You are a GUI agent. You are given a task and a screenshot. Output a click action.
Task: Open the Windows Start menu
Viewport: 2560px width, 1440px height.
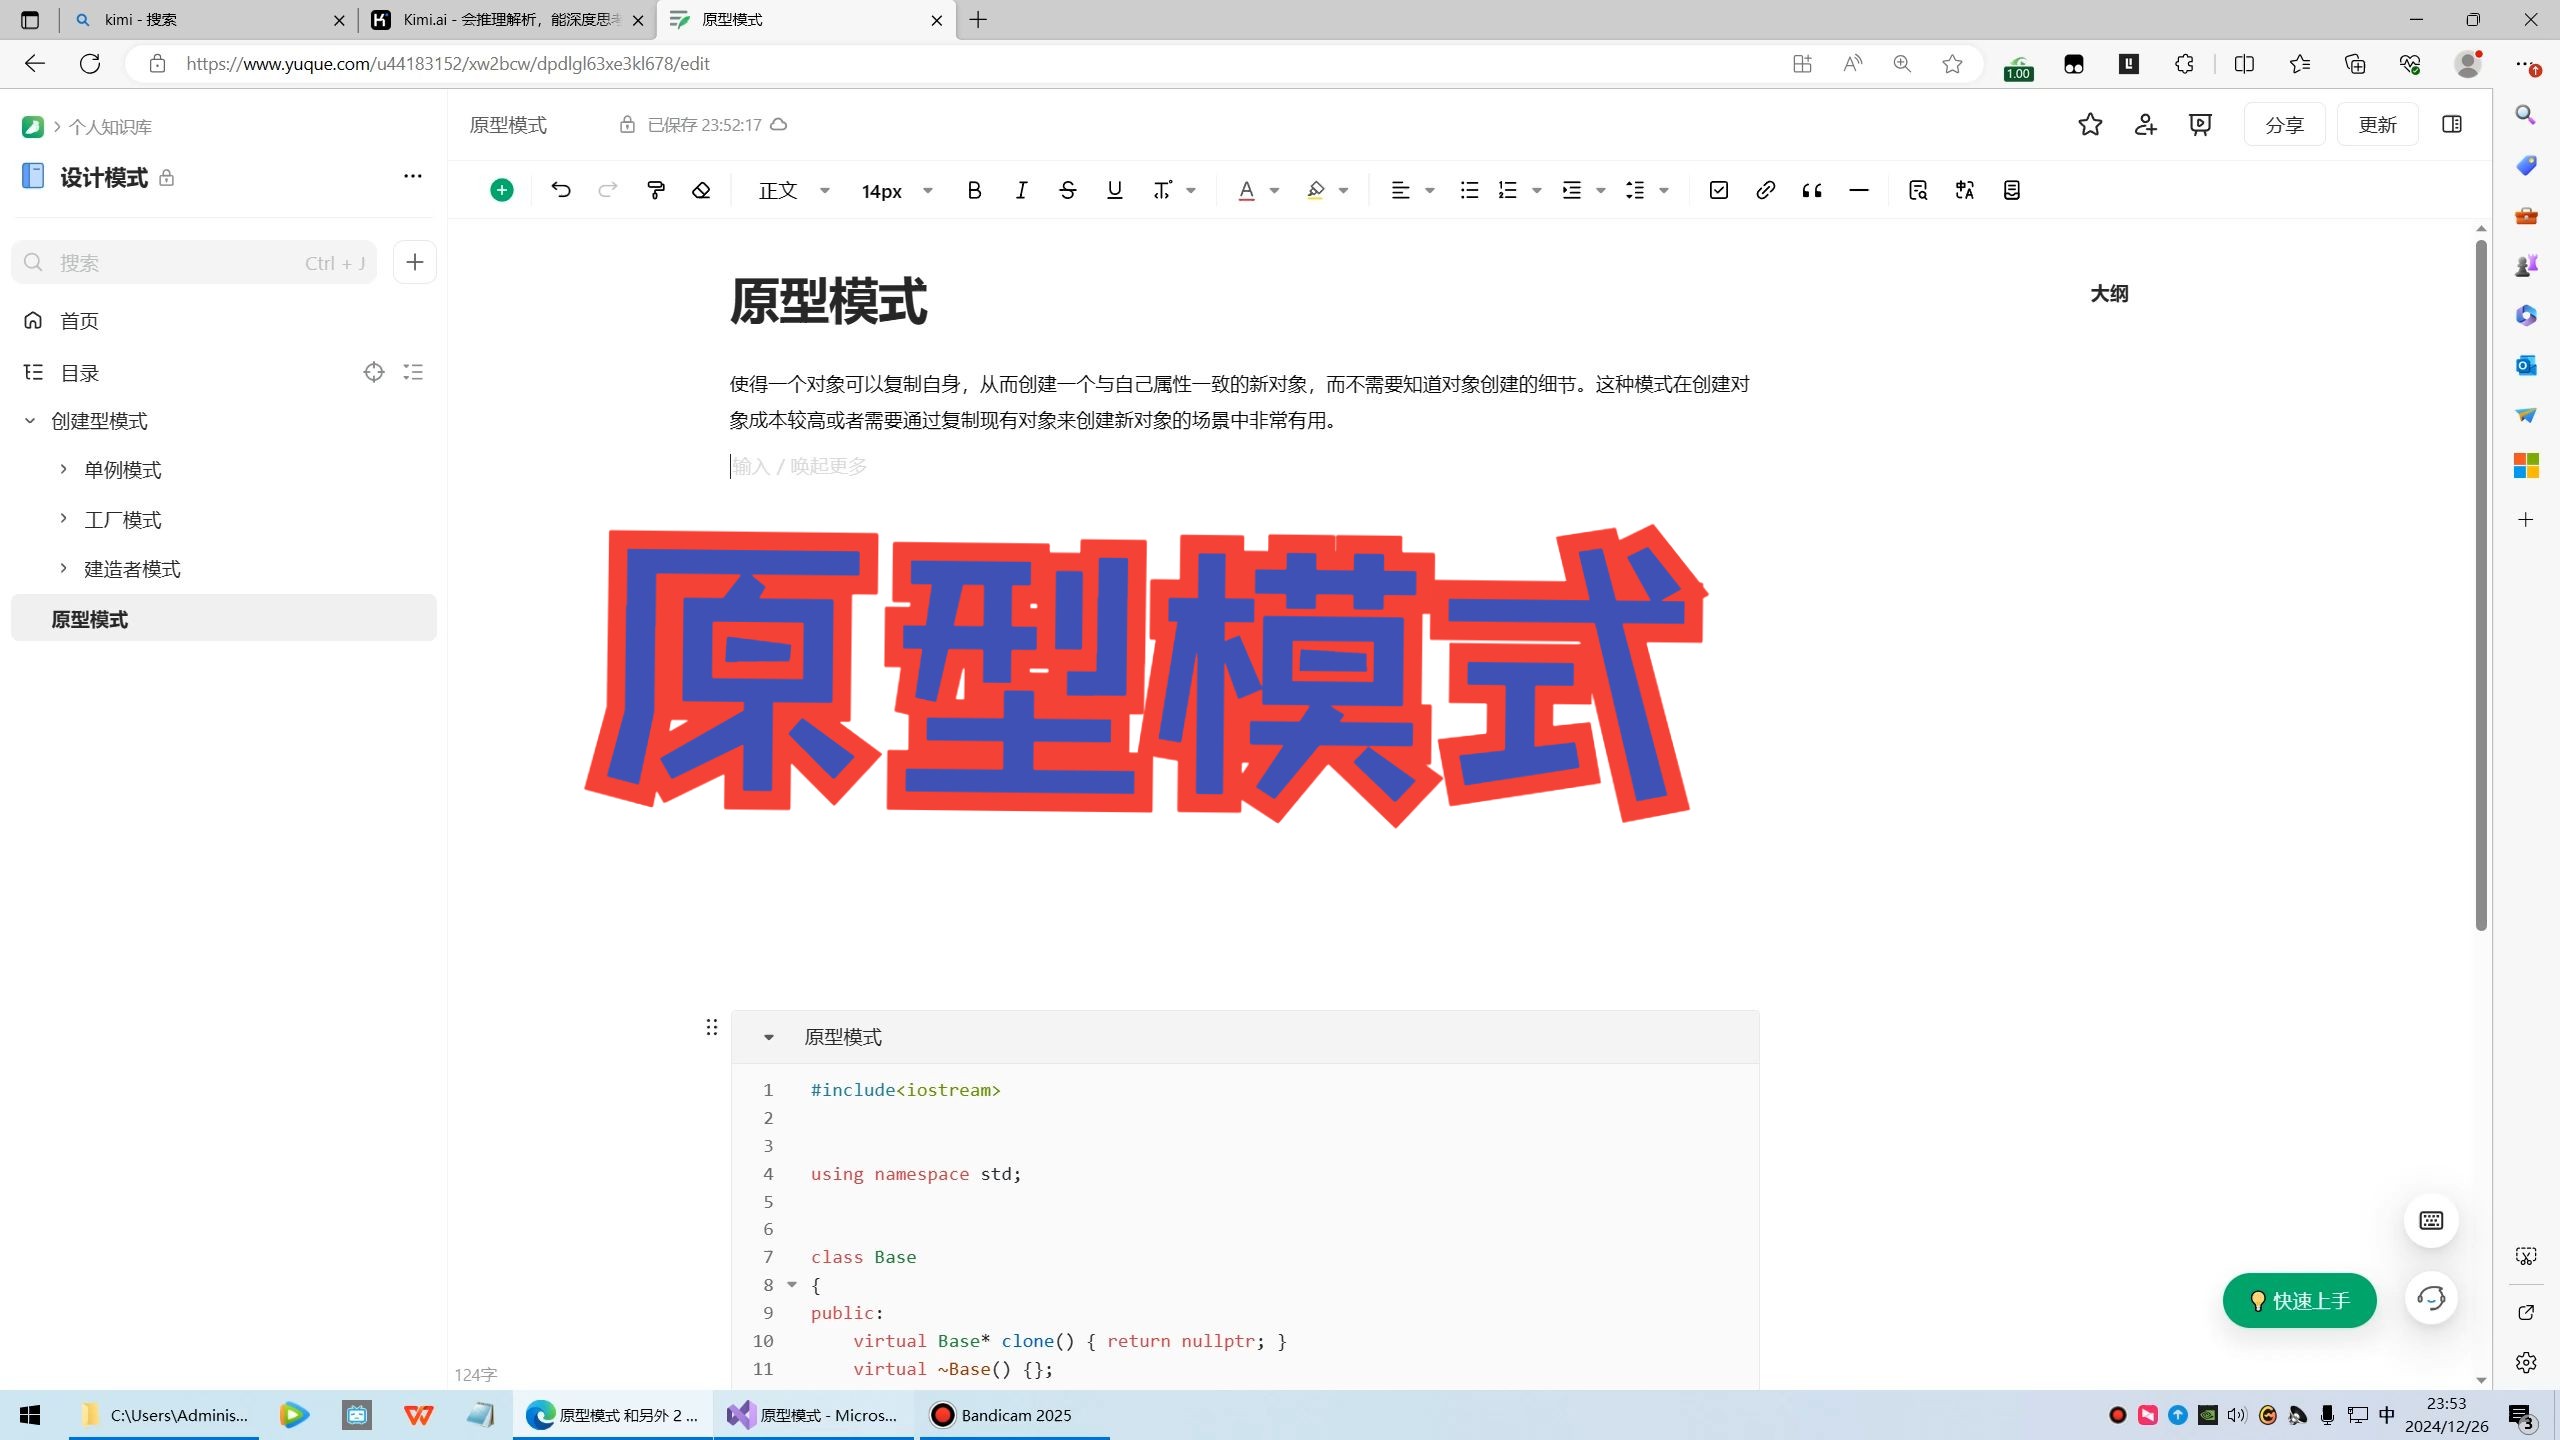tap(30, 1415)
